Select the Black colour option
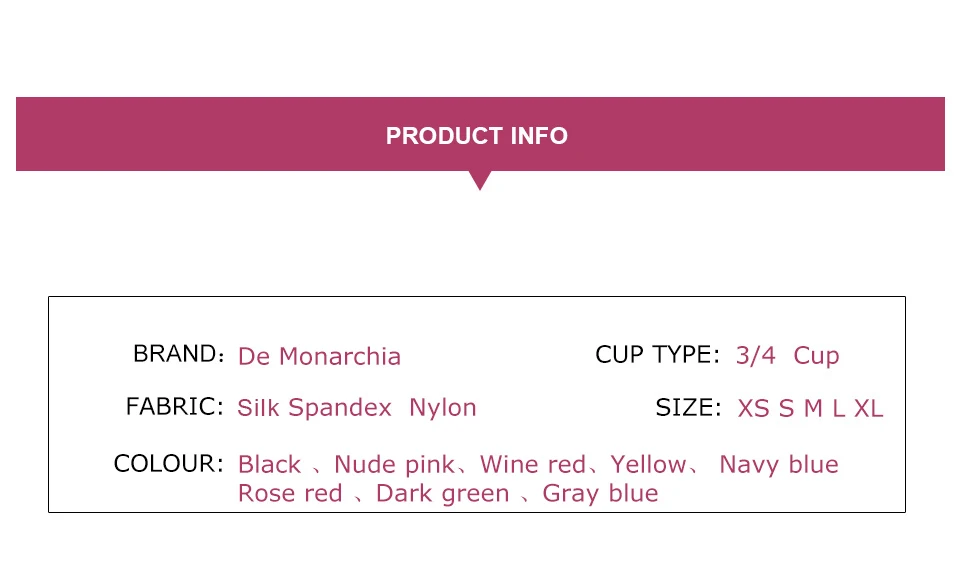 click(269, 465)
